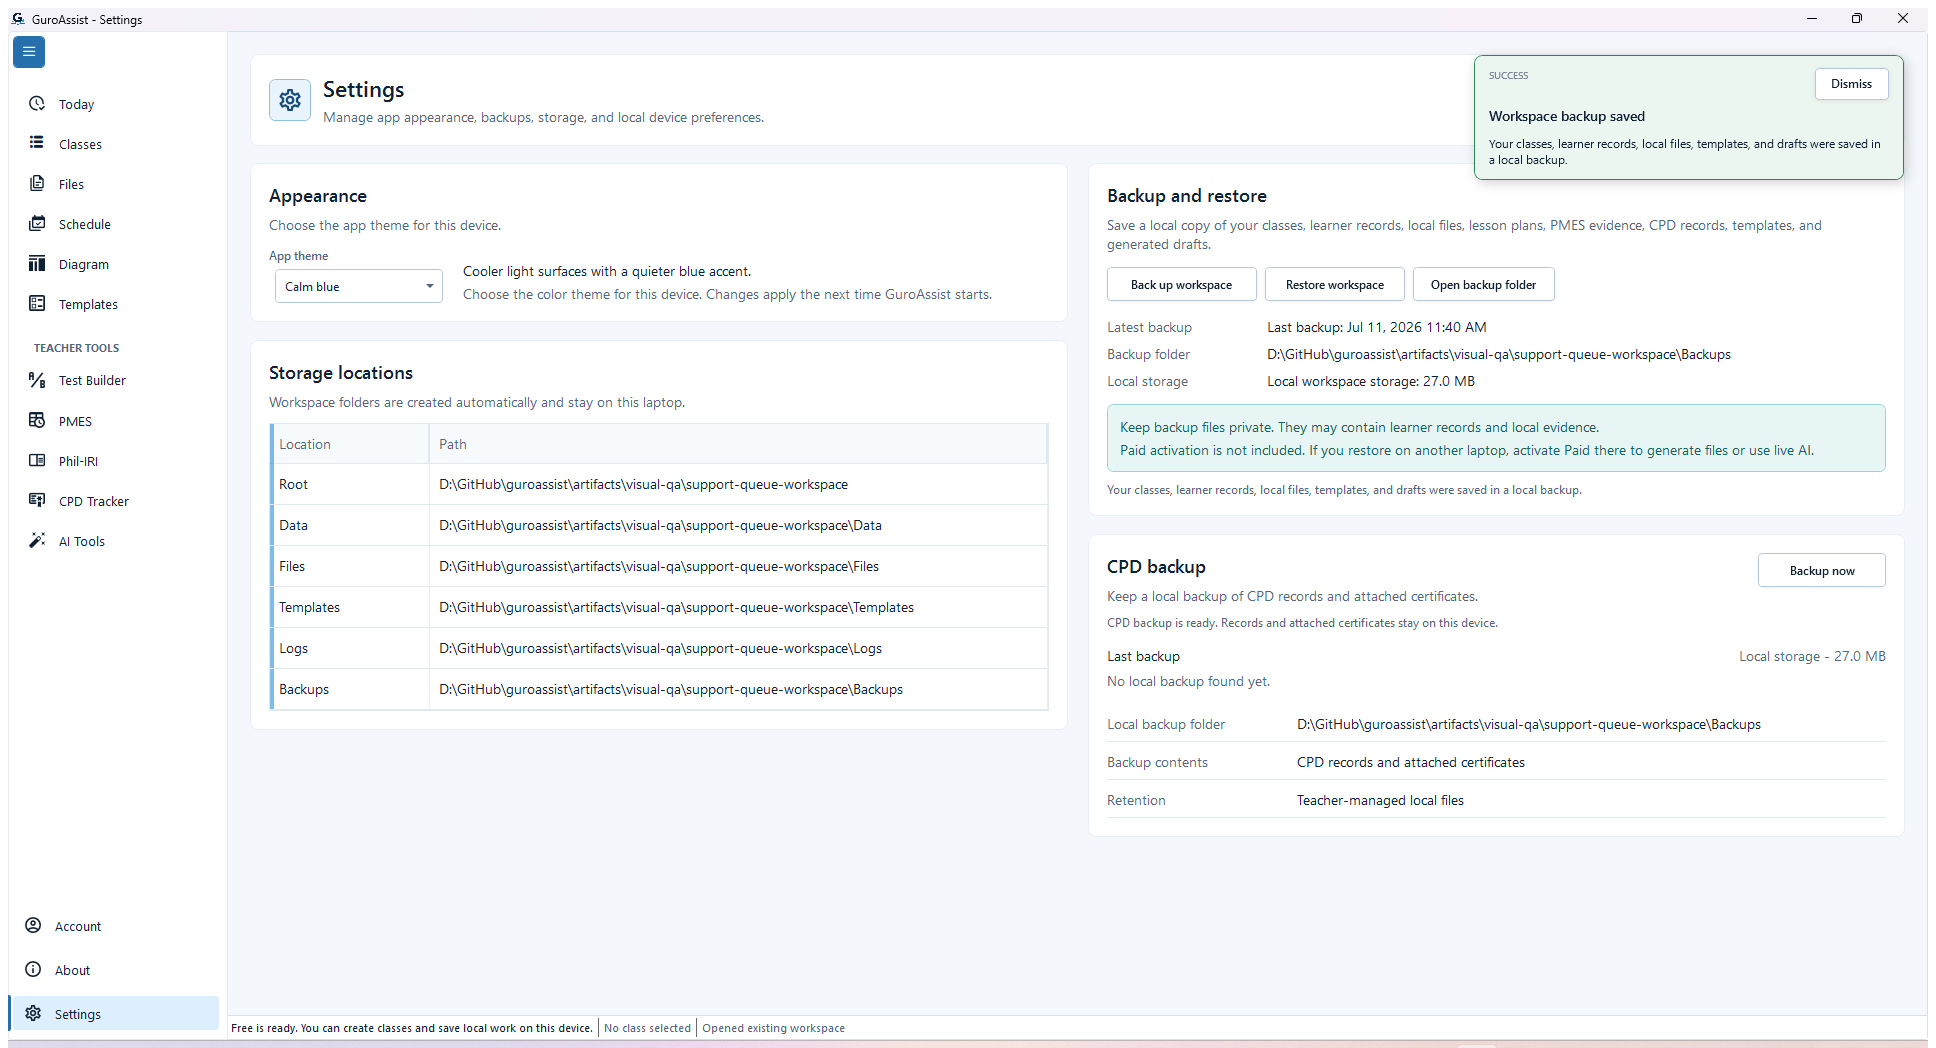Click the Settings gear icon in sidebar
The height and width of the screenshot is (1048, 1936).
pyautogui.click(x=33, y=1013)
